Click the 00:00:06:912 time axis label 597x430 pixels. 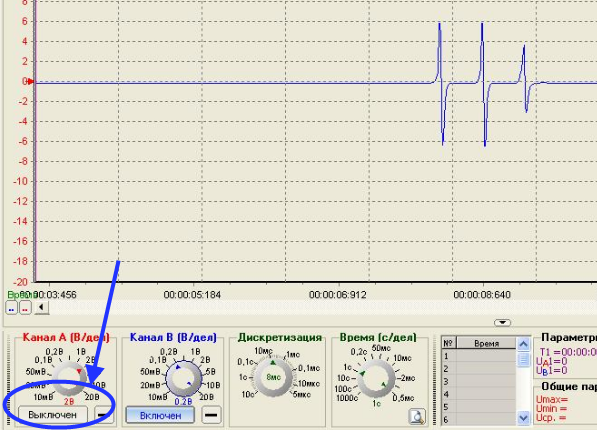tap(338, 295)
